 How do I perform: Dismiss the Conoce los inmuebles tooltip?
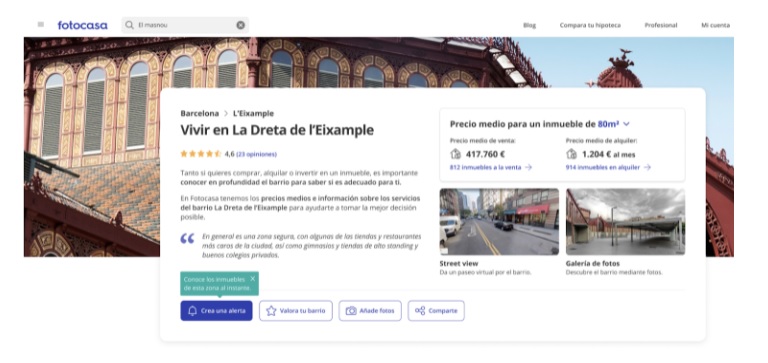[x=252, y=279]
